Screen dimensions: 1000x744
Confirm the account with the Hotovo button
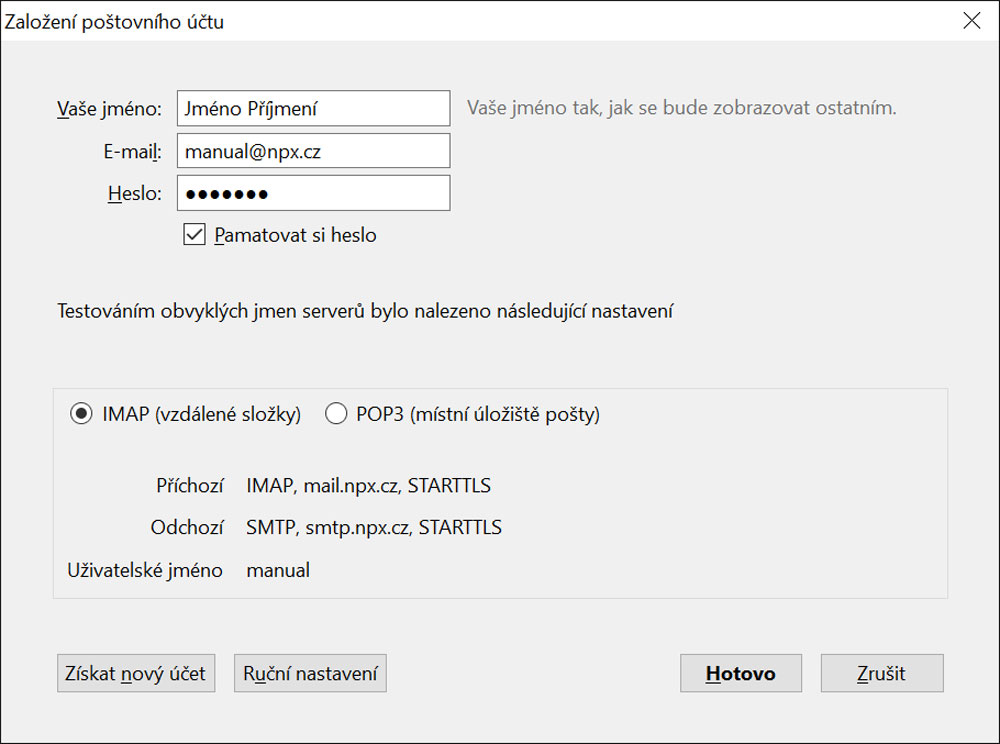click(x=740, y=673)
